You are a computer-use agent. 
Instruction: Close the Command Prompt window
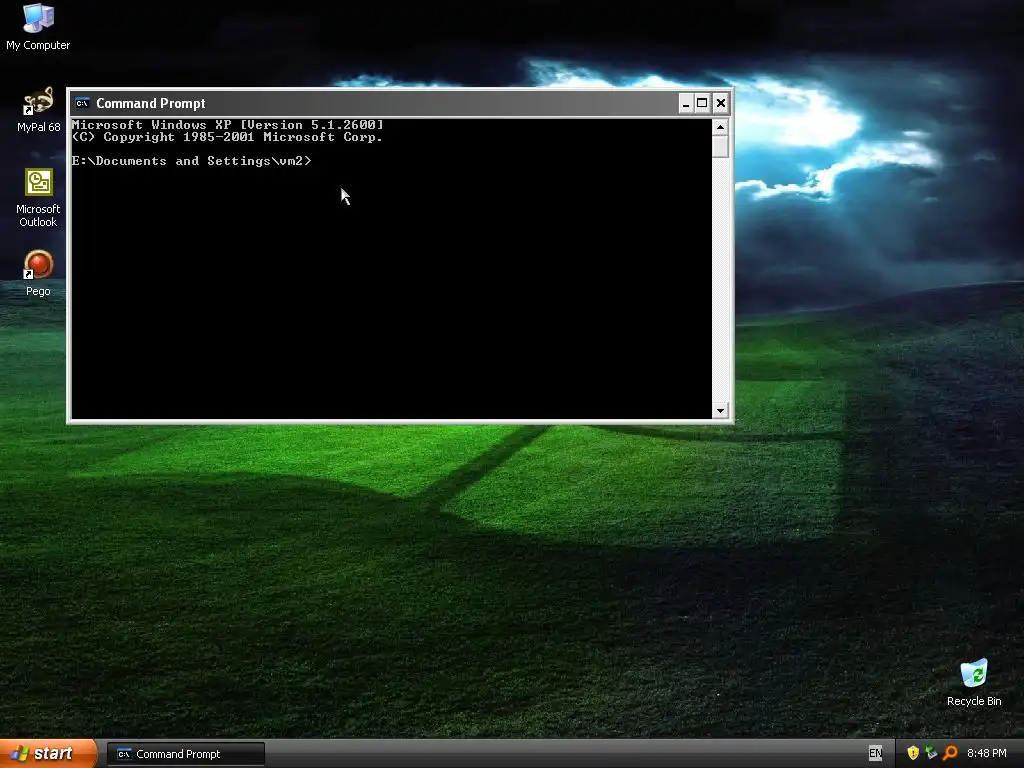coord(720,103)
